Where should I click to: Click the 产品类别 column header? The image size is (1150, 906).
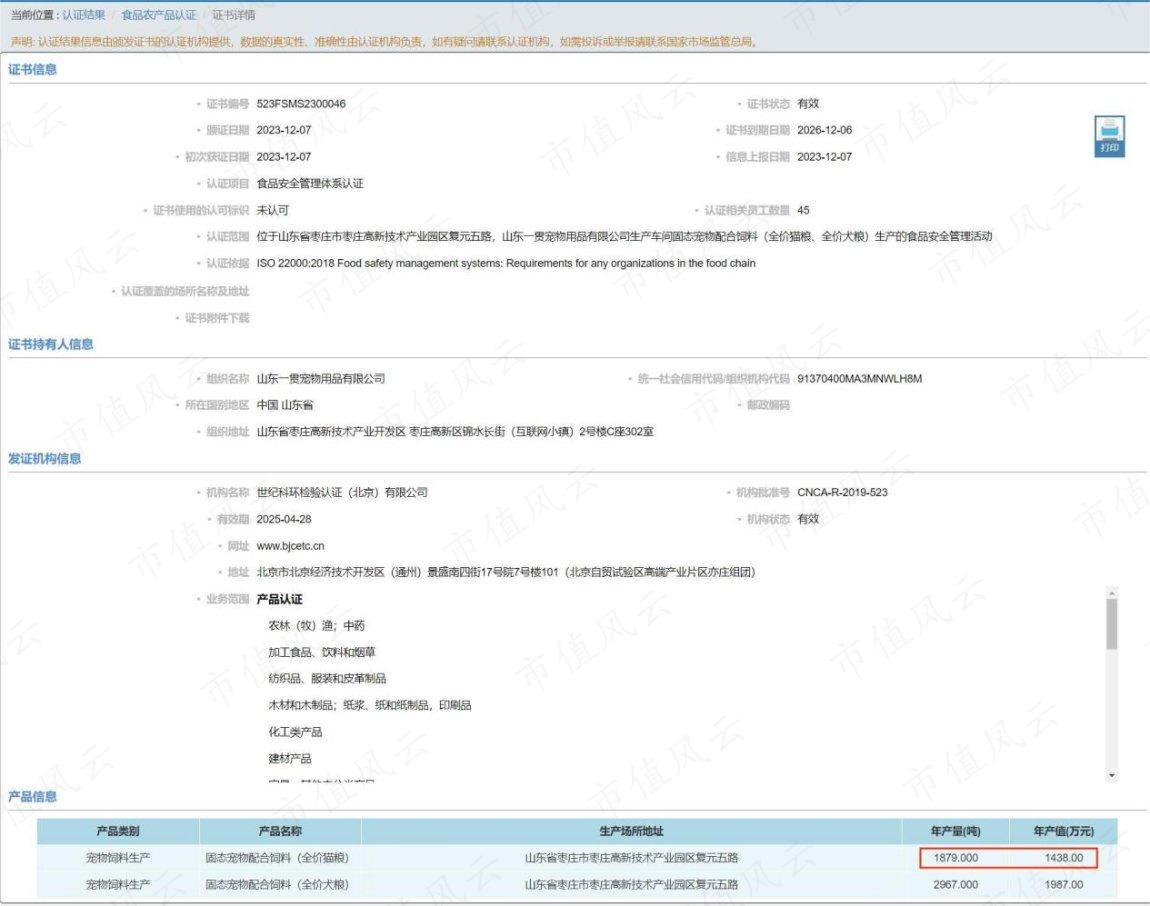tap(117, 831)
